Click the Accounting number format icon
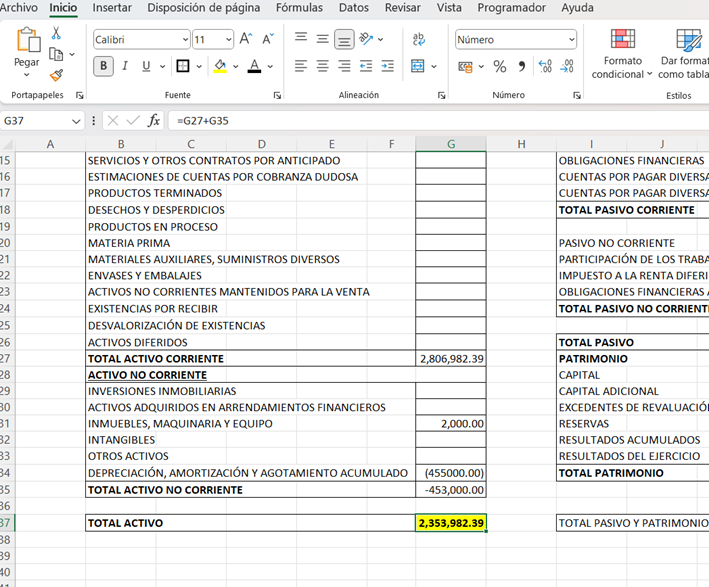This screenshot has height=587, width=709. tap(465, 67)
